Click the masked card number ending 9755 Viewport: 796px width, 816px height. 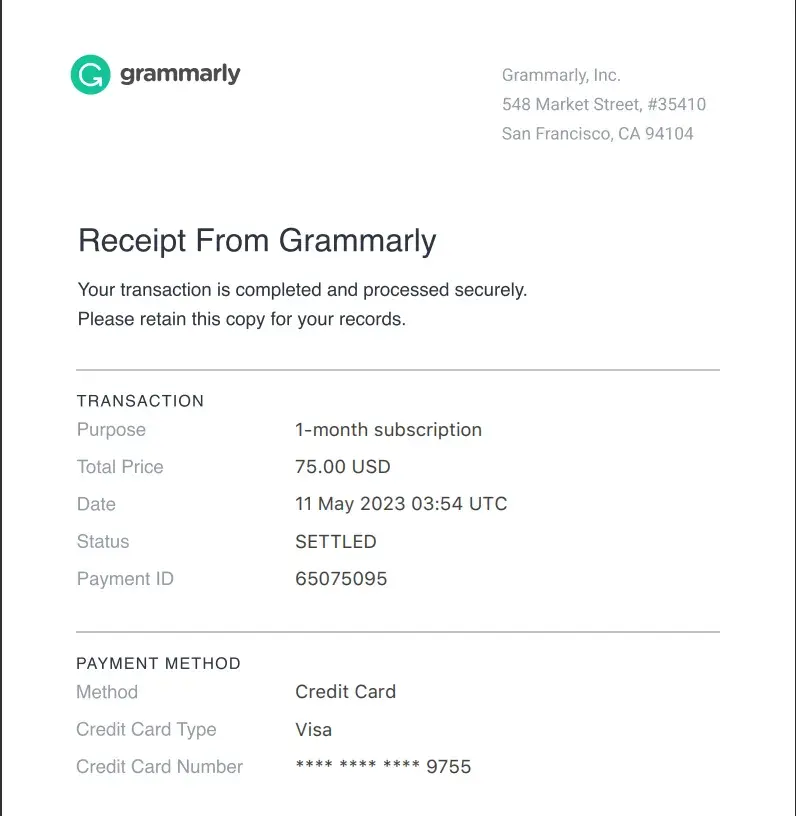coord(383,767)
